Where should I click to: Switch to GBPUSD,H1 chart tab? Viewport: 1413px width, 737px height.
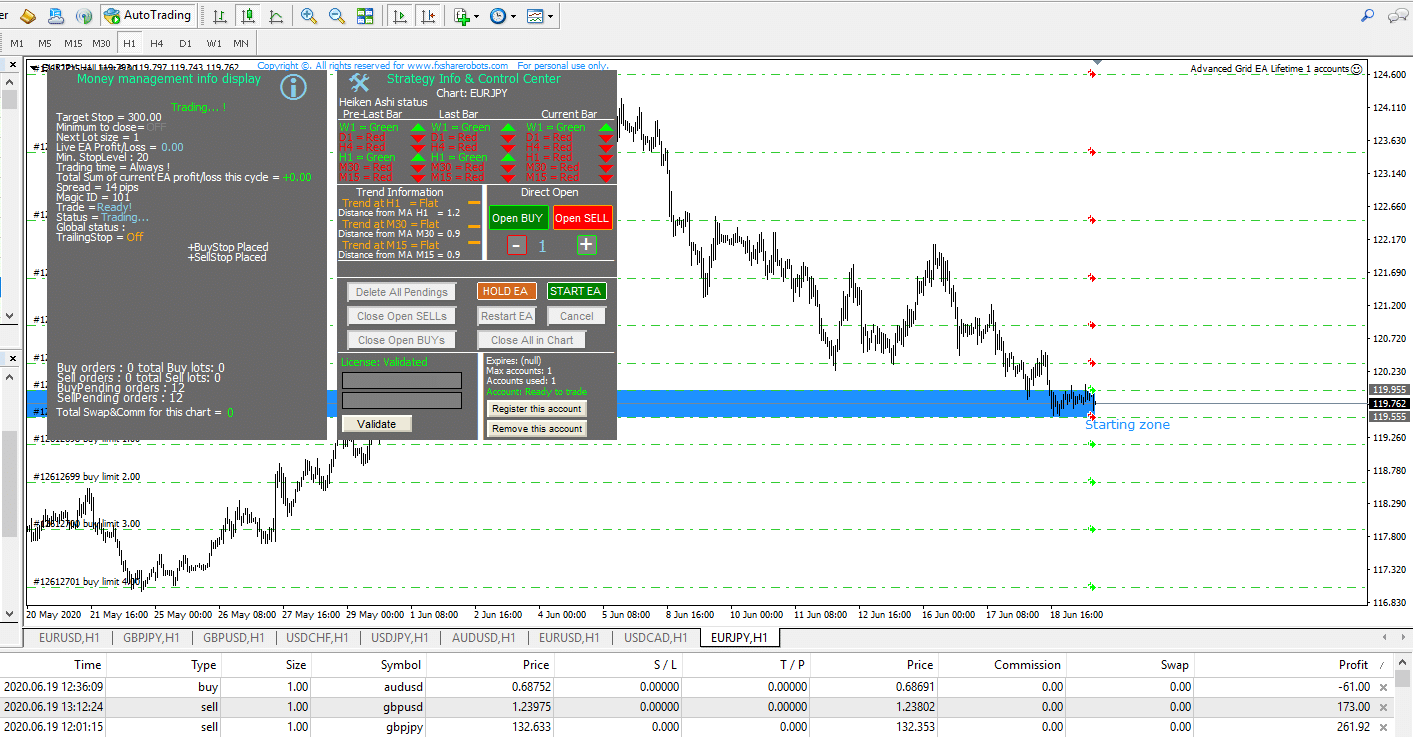pos(234,637)
